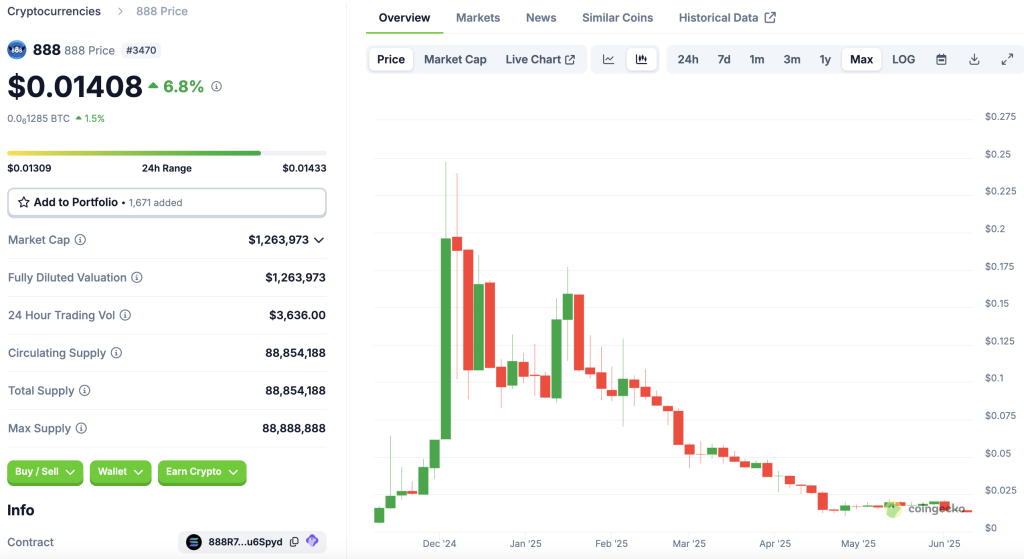
Task: Click the 888R7...u6Spyd contract chip
Action: point(252,542)
